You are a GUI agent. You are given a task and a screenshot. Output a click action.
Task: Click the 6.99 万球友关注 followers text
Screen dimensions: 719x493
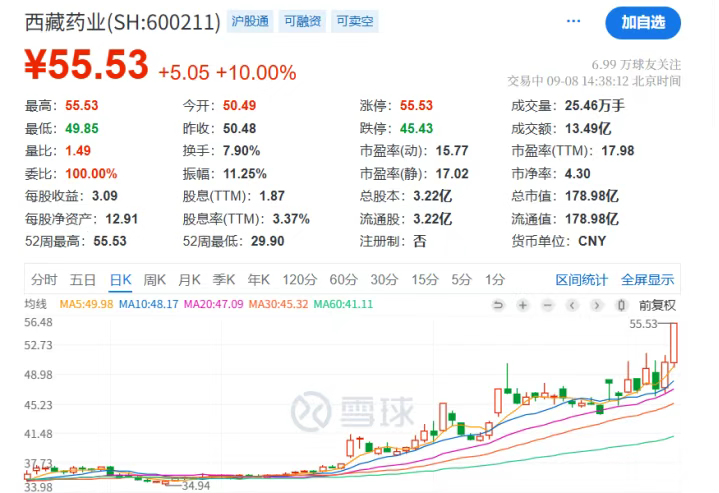pyautogui.click(x=636, y=65)
